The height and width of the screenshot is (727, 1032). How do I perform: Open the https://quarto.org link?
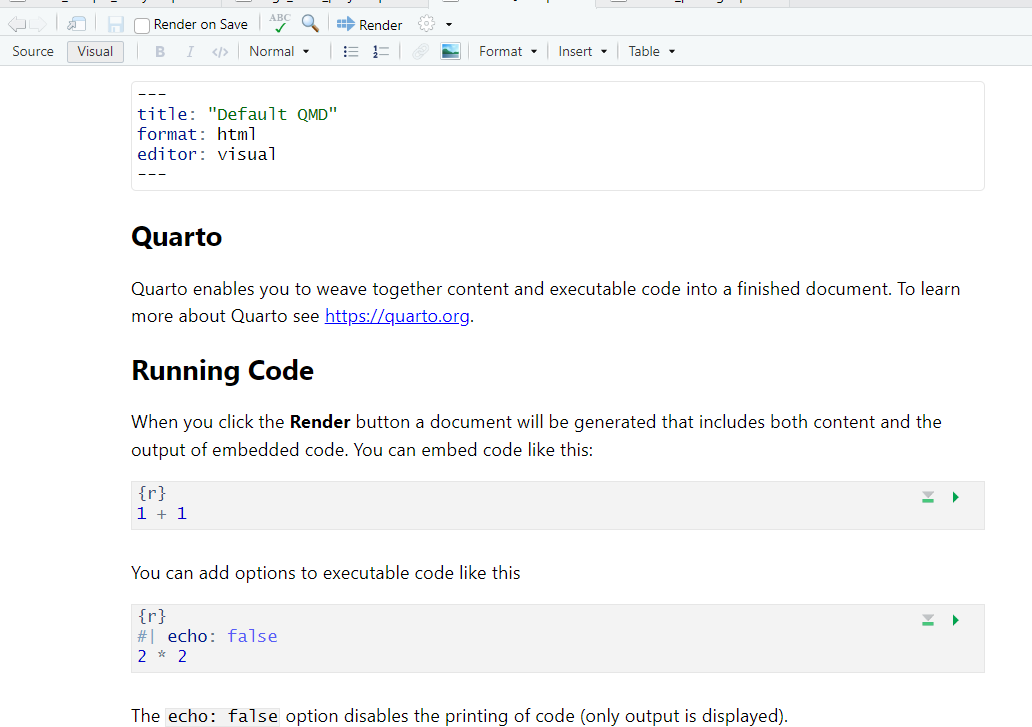(x=397, y=316)
